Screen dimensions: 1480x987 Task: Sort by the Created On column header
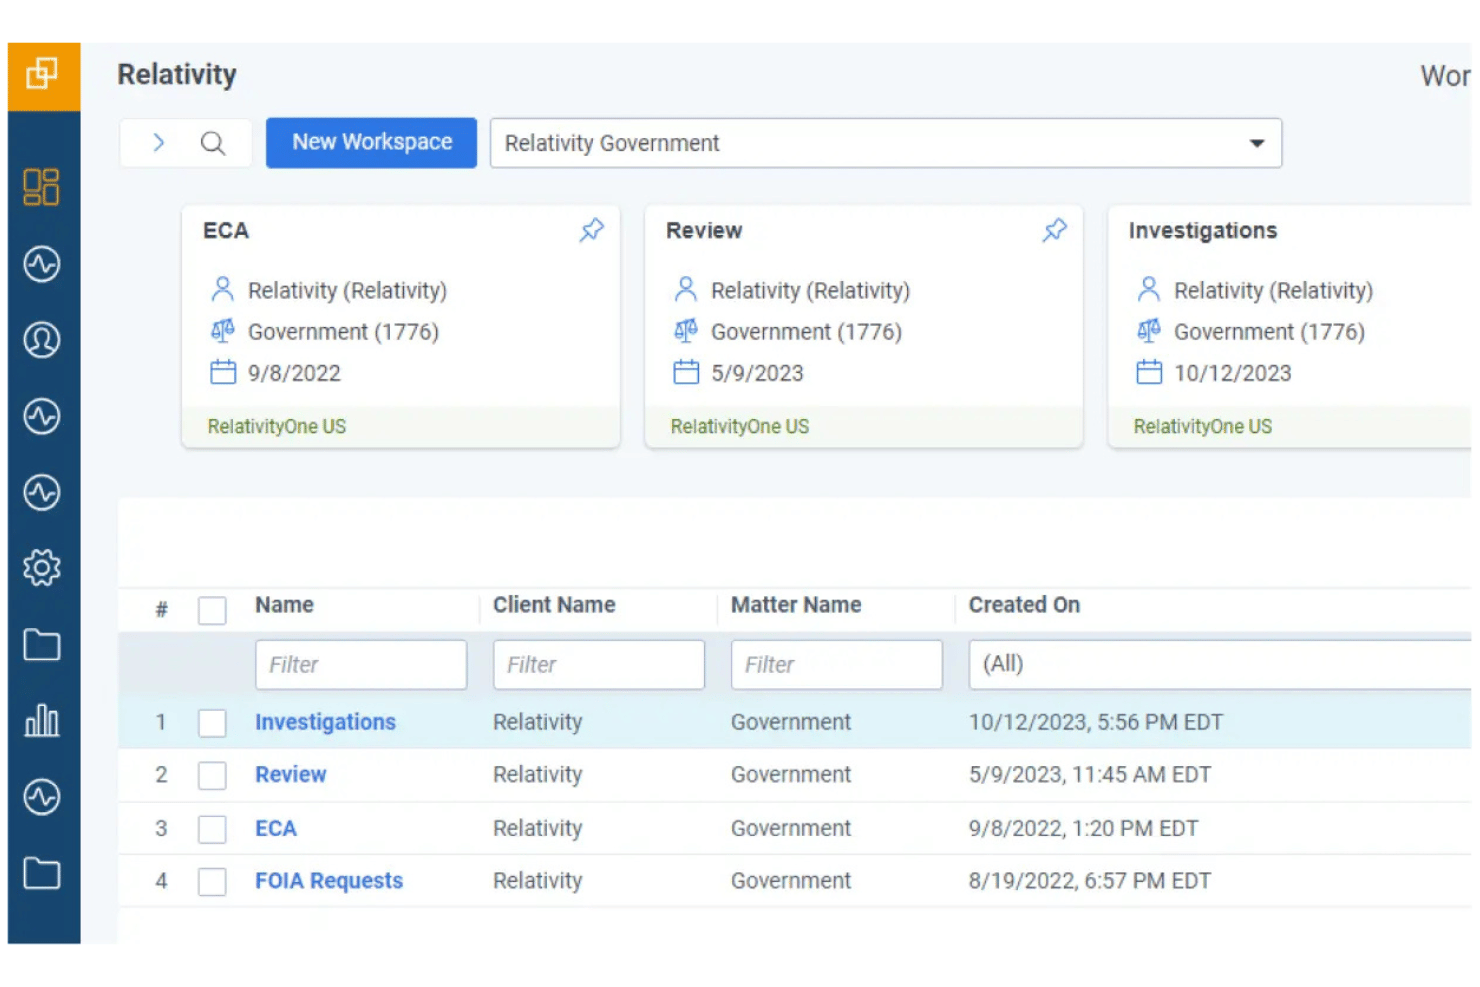[1024, 605]
